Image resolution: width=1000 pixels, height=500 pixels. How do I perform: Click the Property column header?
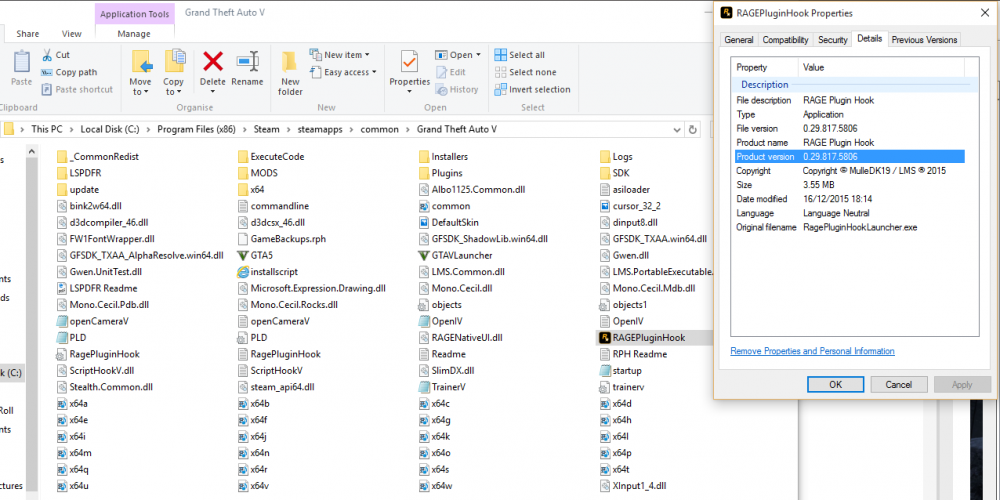click(765, 68)
